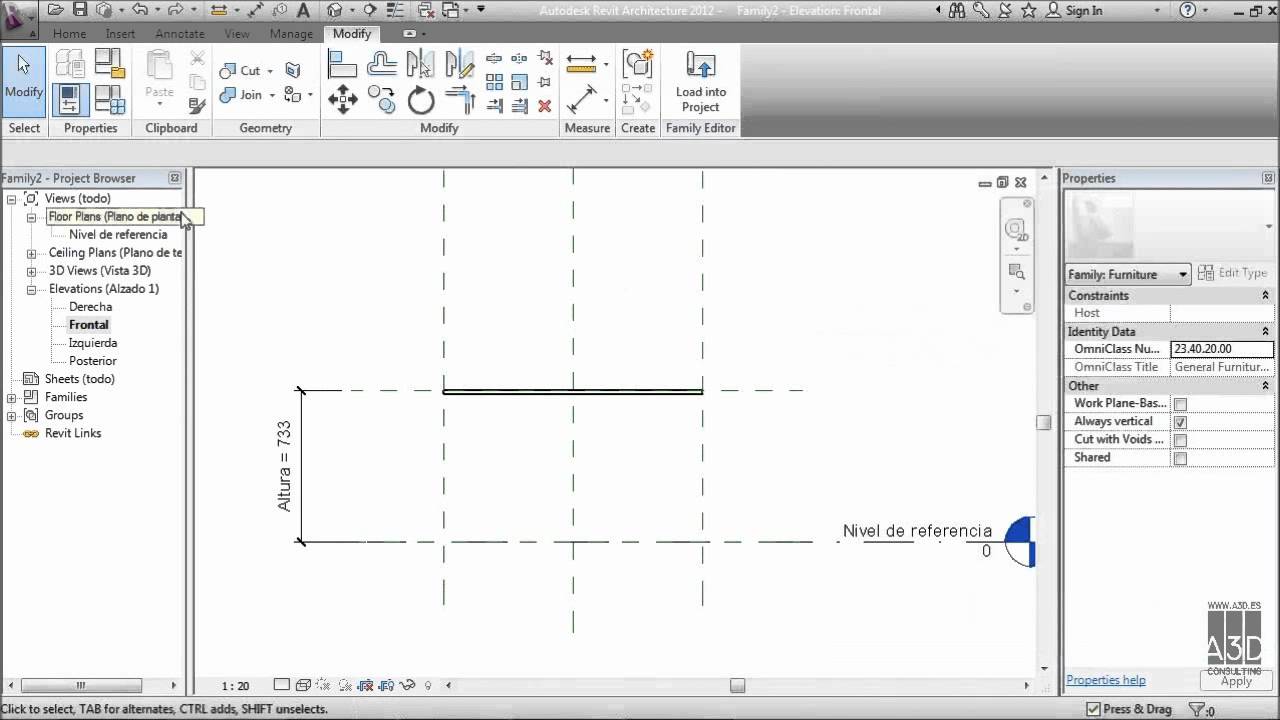The image size is (1280, 720).
Task: Open the Derecha elevation view
Action: coord(90,307)
